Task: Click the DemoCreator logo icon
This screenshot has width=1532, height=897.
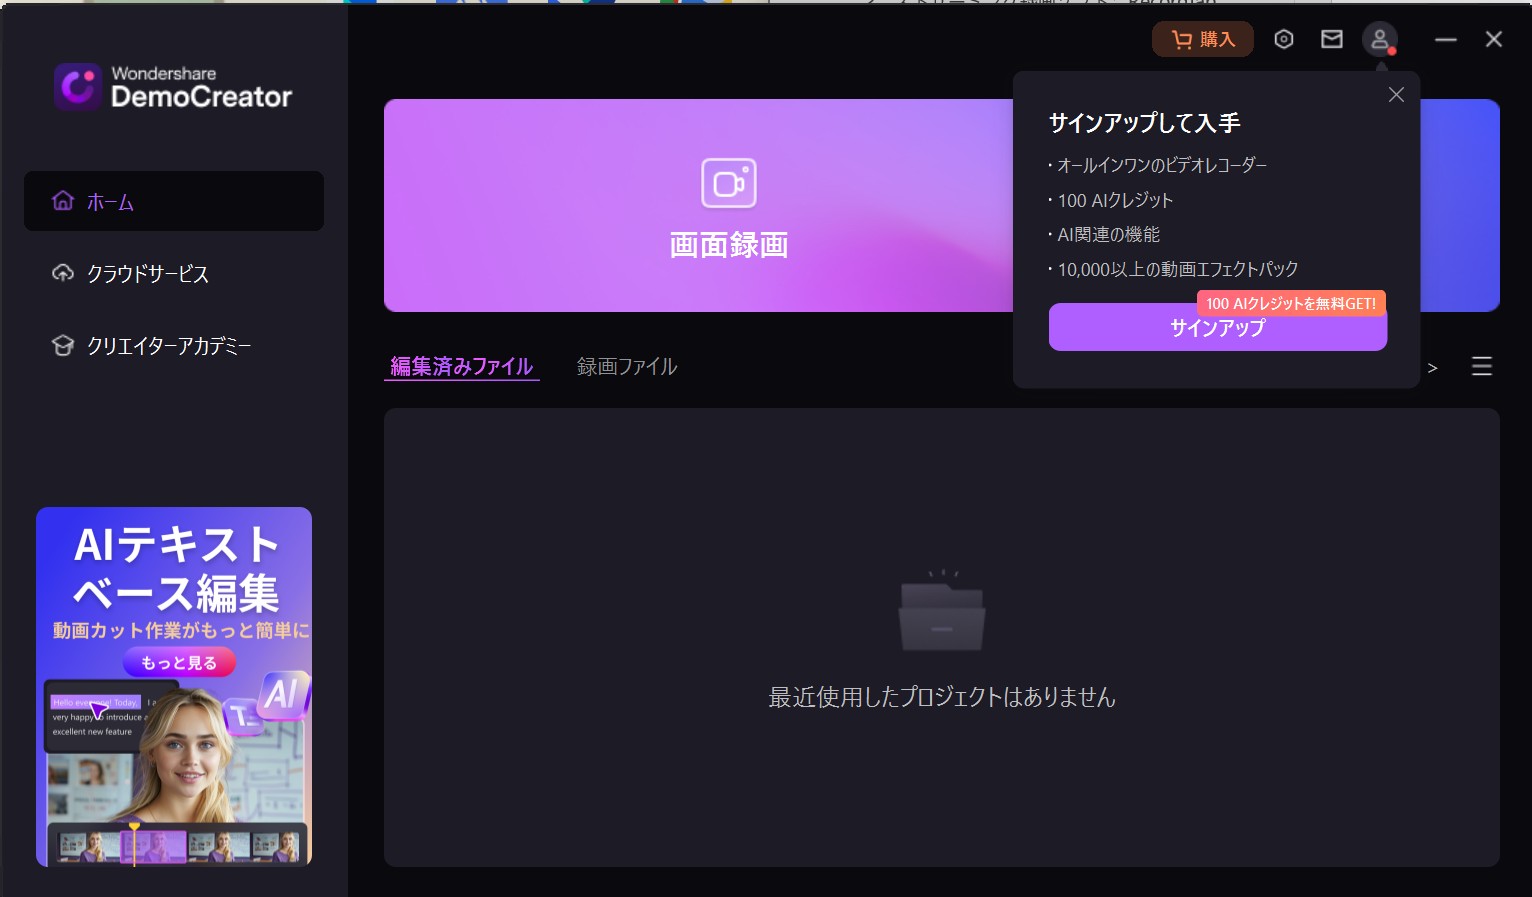Action: (x=78, y=86)
